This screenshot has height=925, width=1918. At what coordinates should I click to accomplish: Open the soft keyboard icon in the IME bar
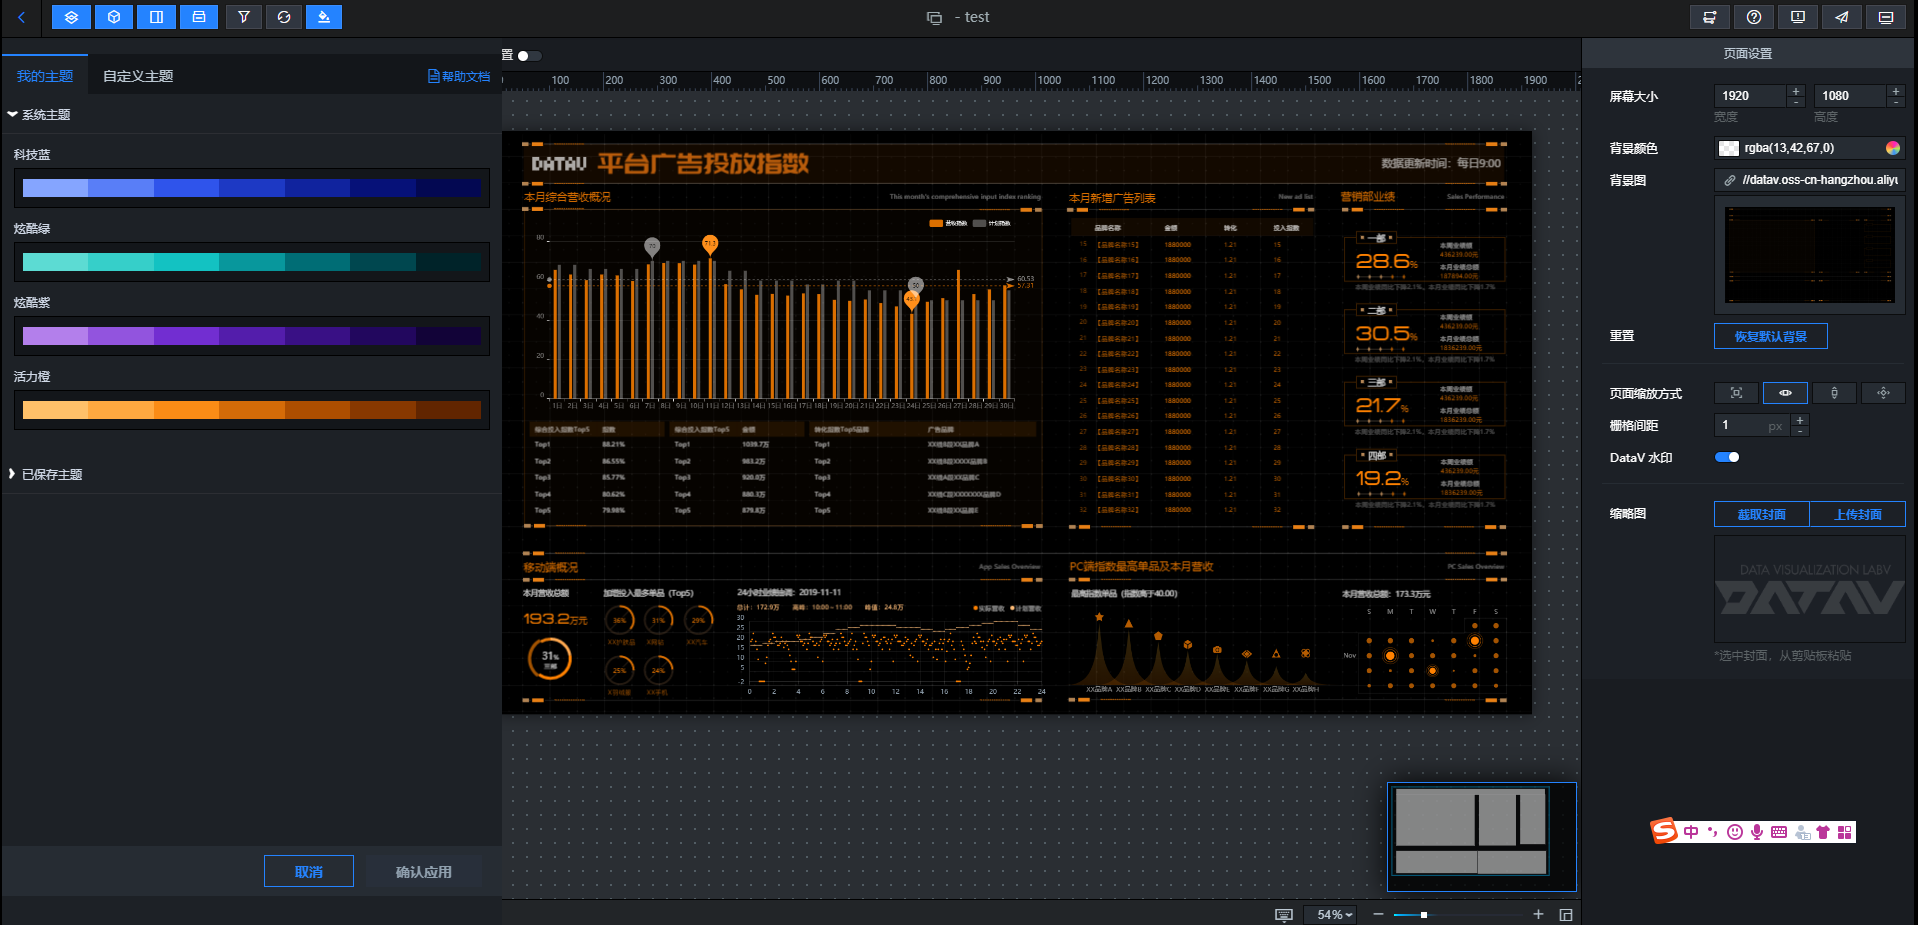1779,832
